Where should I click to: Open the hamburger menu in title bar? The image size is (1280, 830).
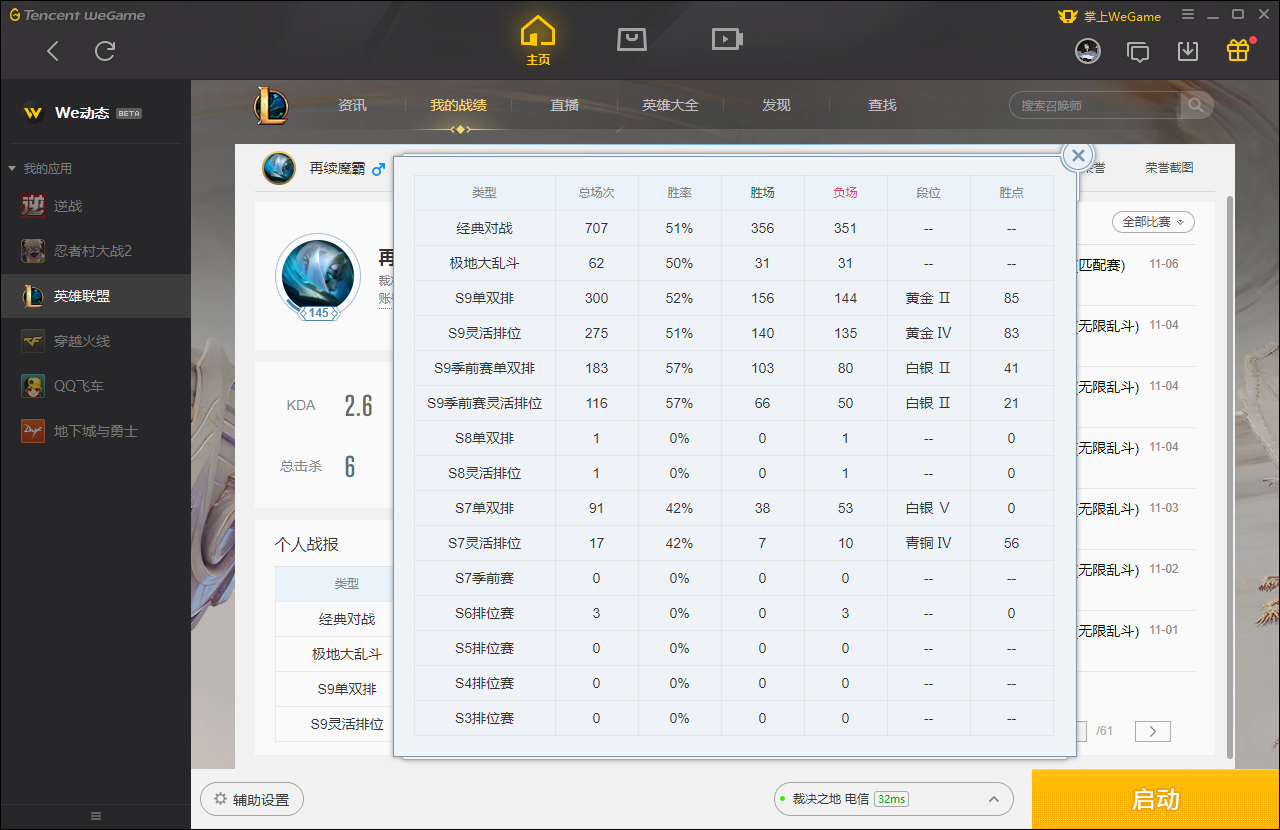click(x=1188, y=14)
